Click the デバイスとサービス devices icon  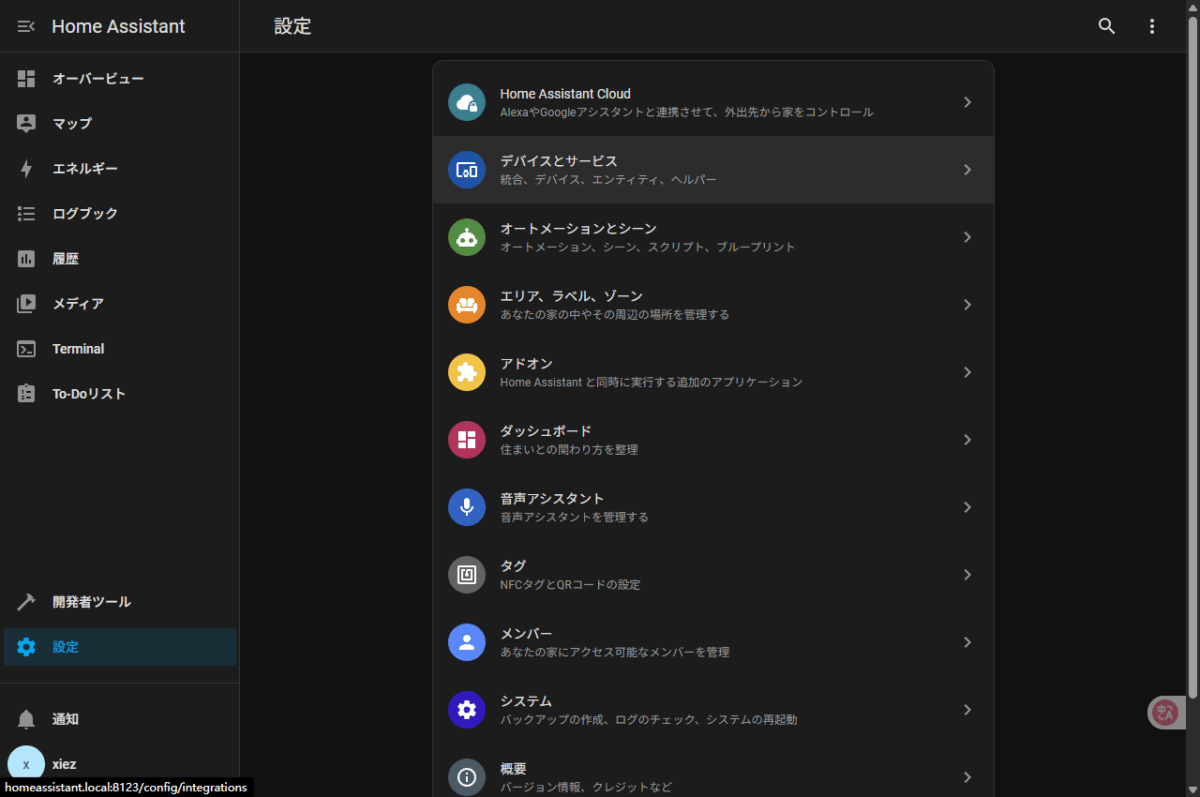[x=467, y=170]
